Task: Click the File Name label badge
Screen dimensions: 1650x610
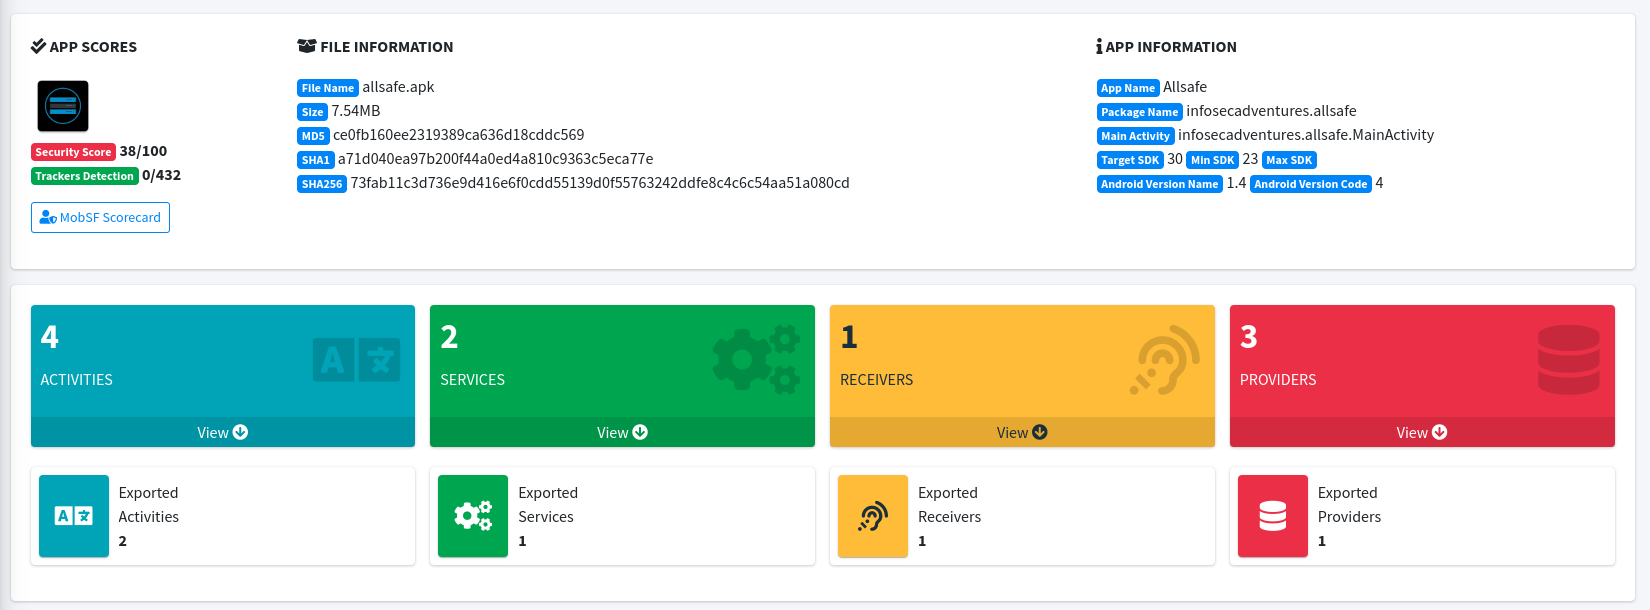Action: pyautogui.click(x=328, y=88)
